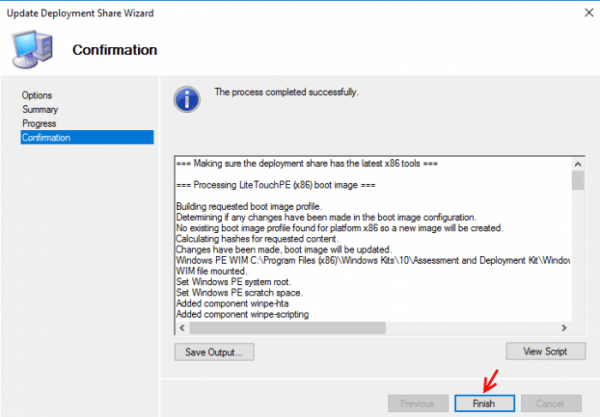Click the 'Making sure the deployment share' line
The width and height of the screenshot is (600, 417).
click(x=307, y=164)
